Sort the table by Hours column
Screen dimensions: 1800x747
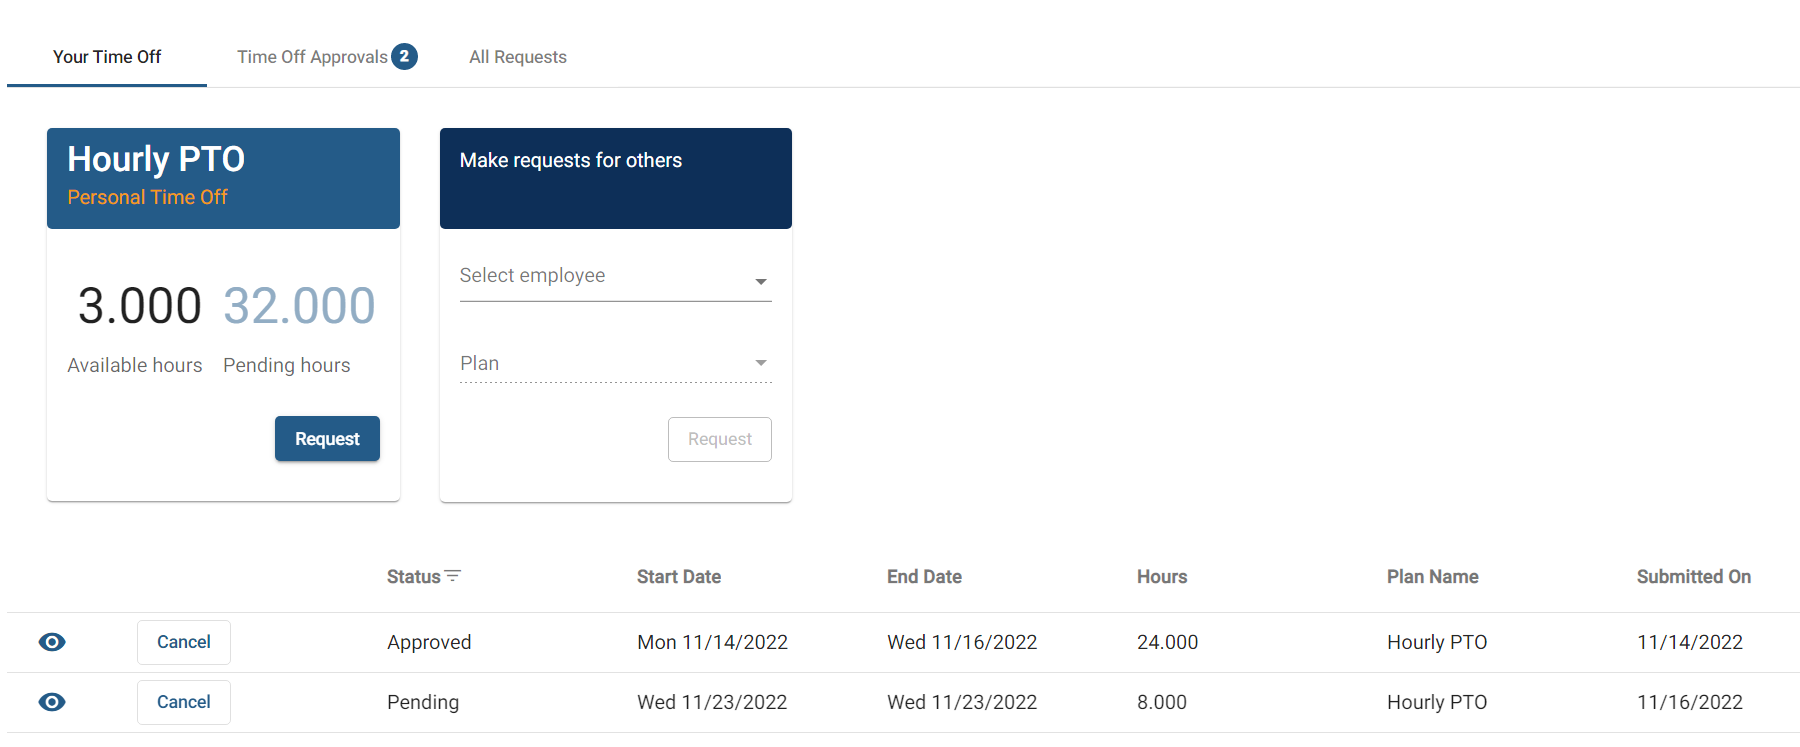pos(1162,577)
